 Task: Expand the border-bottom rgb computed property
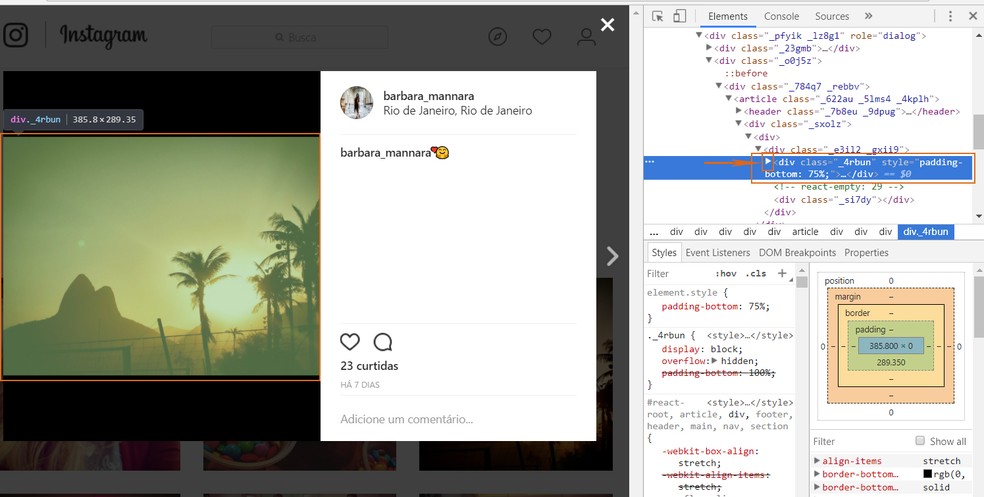click(817, 474)
